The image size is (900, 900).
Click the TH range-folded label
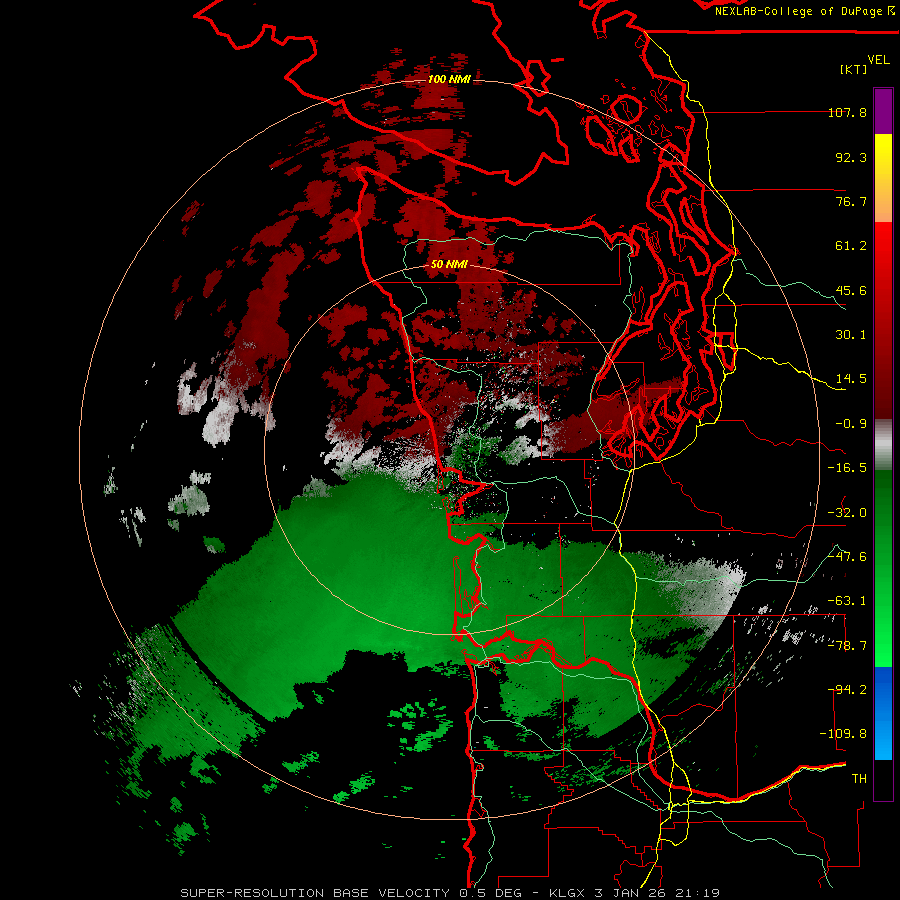point(859,779)
